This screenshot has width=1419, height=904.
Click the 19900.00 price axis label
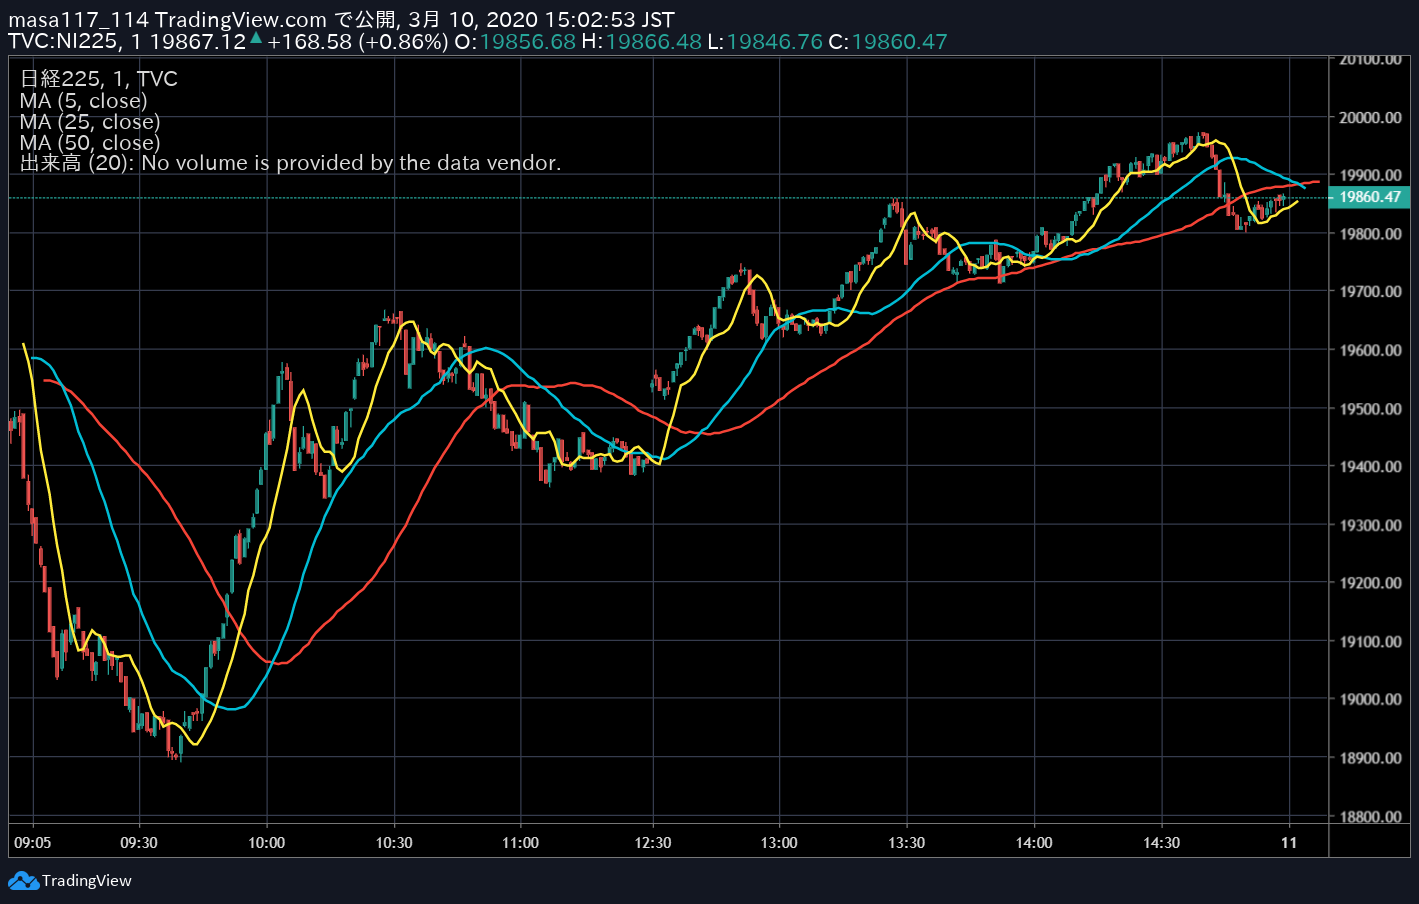(1370, 175)
